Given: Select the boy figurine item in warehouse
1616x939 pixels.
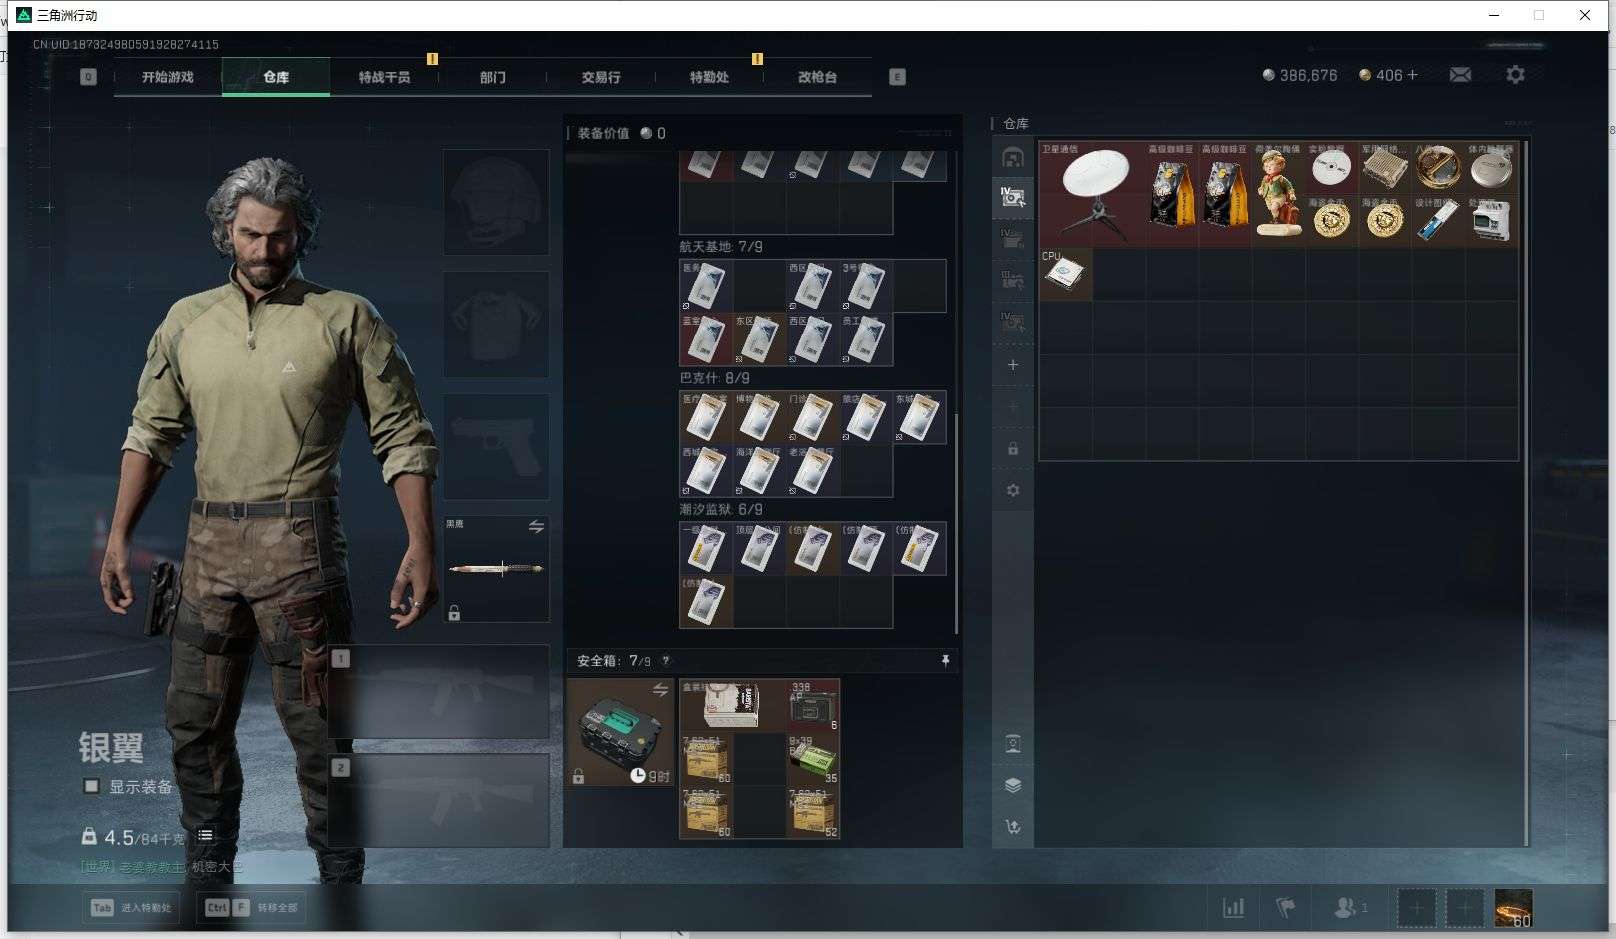Looking at the screenshot, I should click(x=1278, y=194).
